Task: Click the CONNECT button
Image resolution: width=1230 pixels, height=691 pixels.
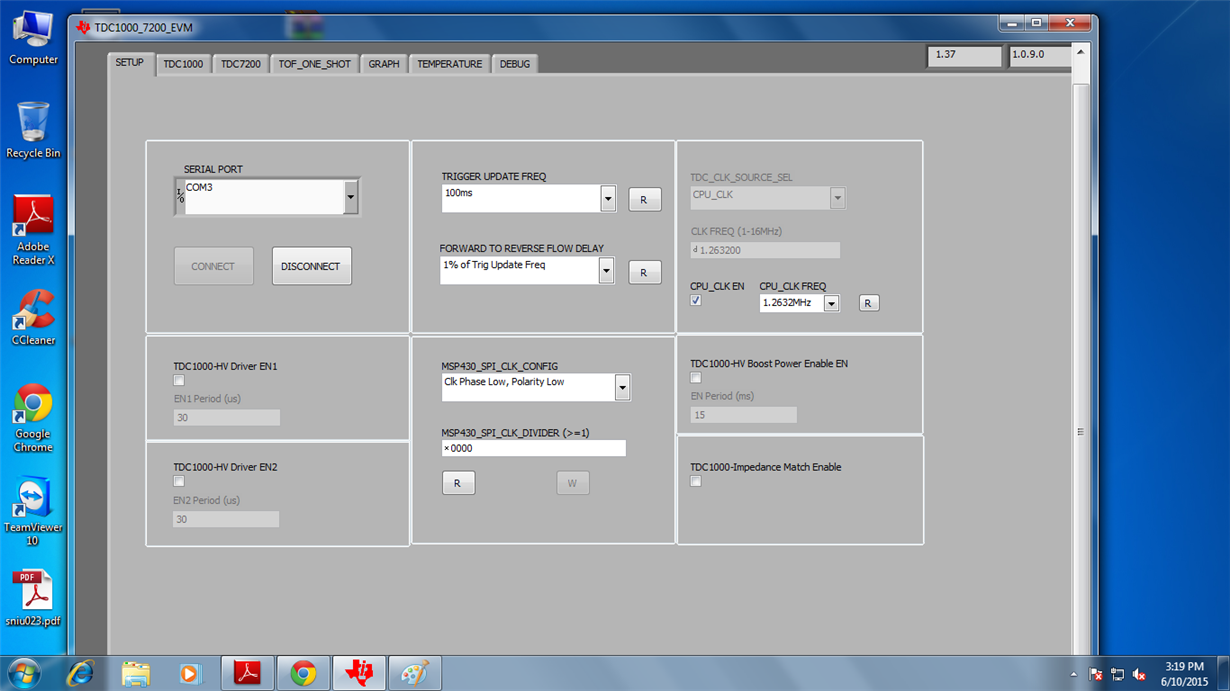Action: 213,266
